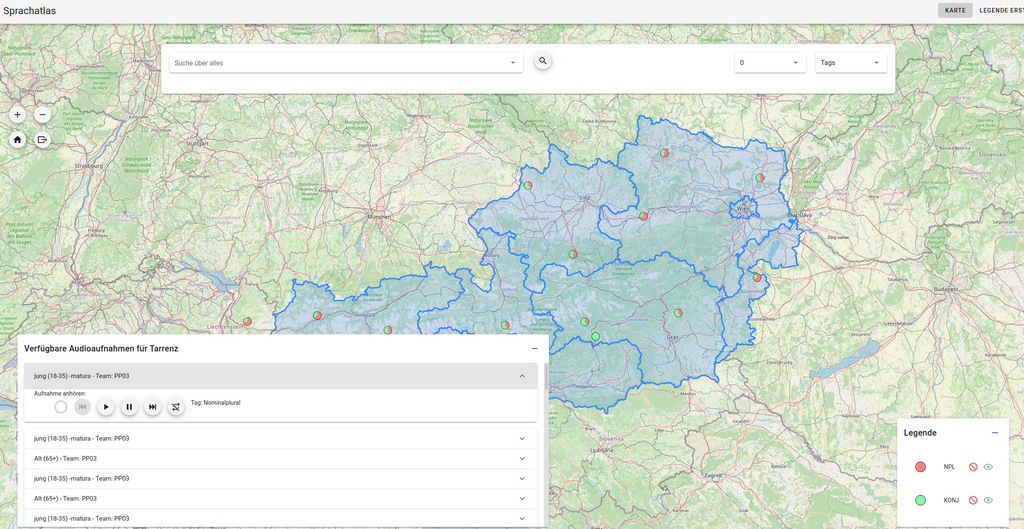1024x529 pixels.
Task: Click the 'Aufnahme anhören:' label
Action: pyautogui.click(x=60, y=393)
